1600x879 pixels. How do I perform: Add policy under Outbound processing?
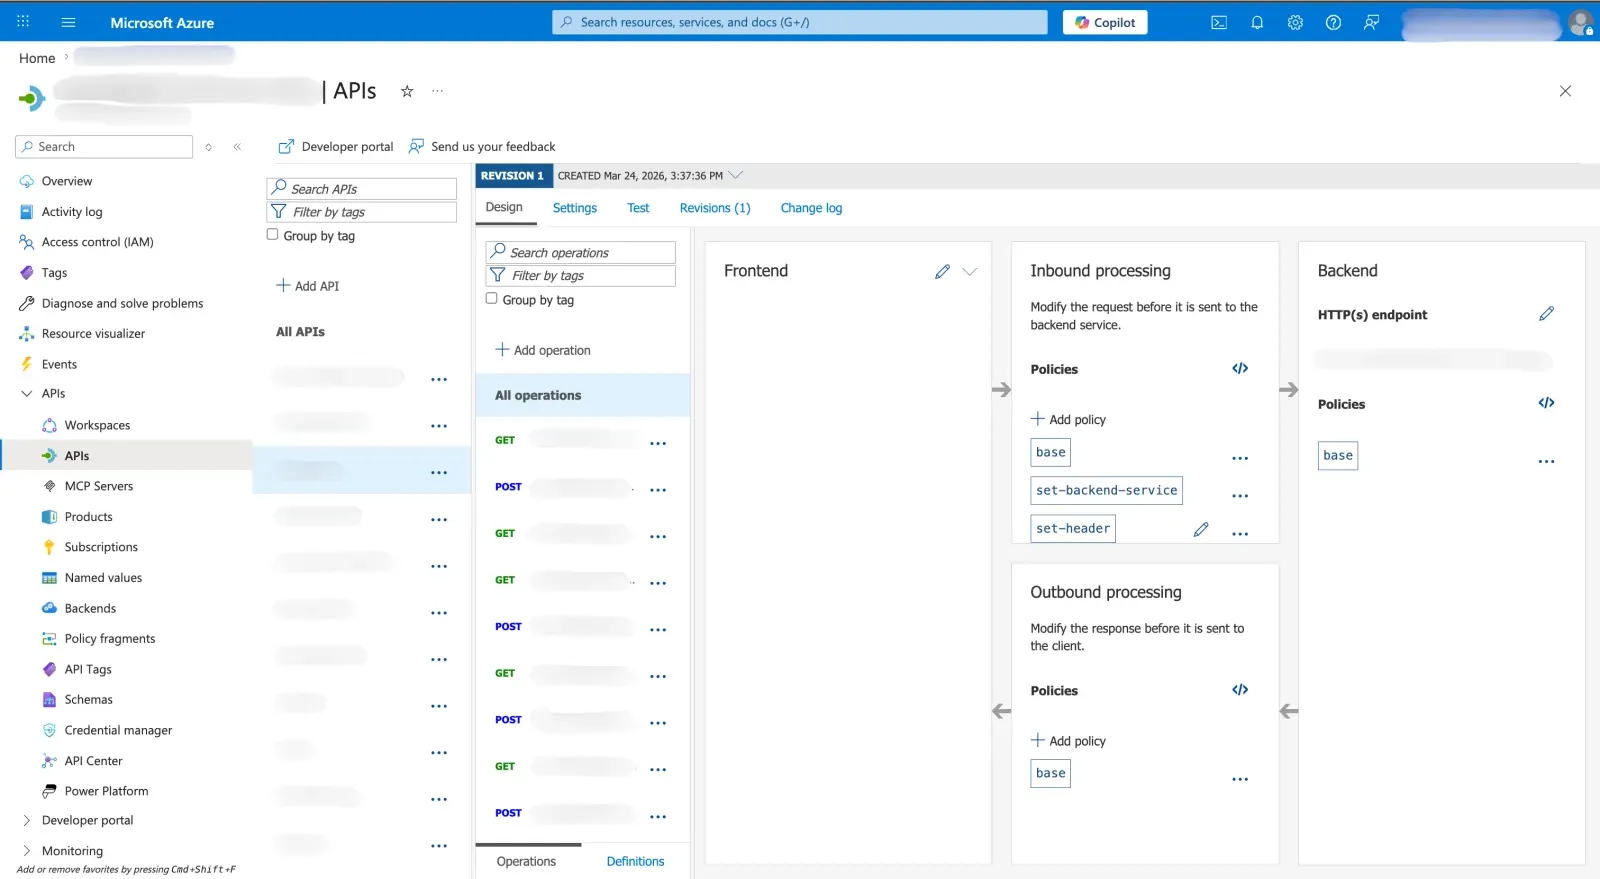point(1068,741)
